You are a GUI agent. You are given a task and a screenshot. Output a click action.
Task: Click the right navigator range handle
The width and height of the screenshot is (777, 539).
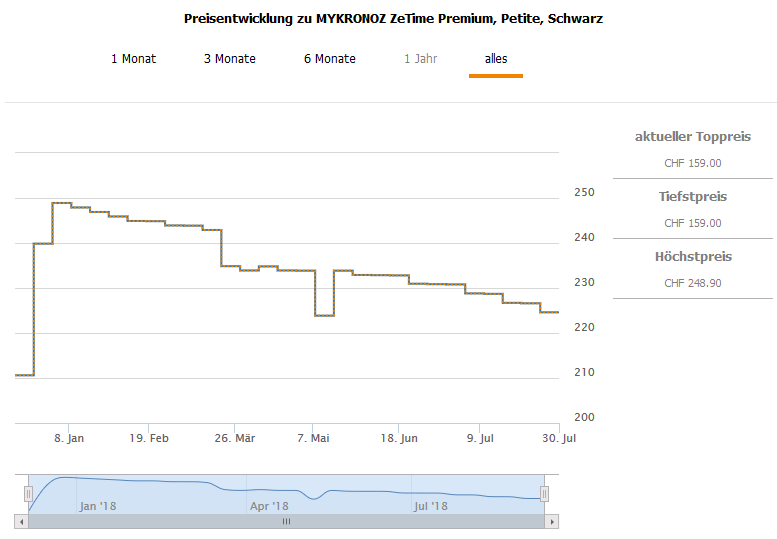point(545,493)
